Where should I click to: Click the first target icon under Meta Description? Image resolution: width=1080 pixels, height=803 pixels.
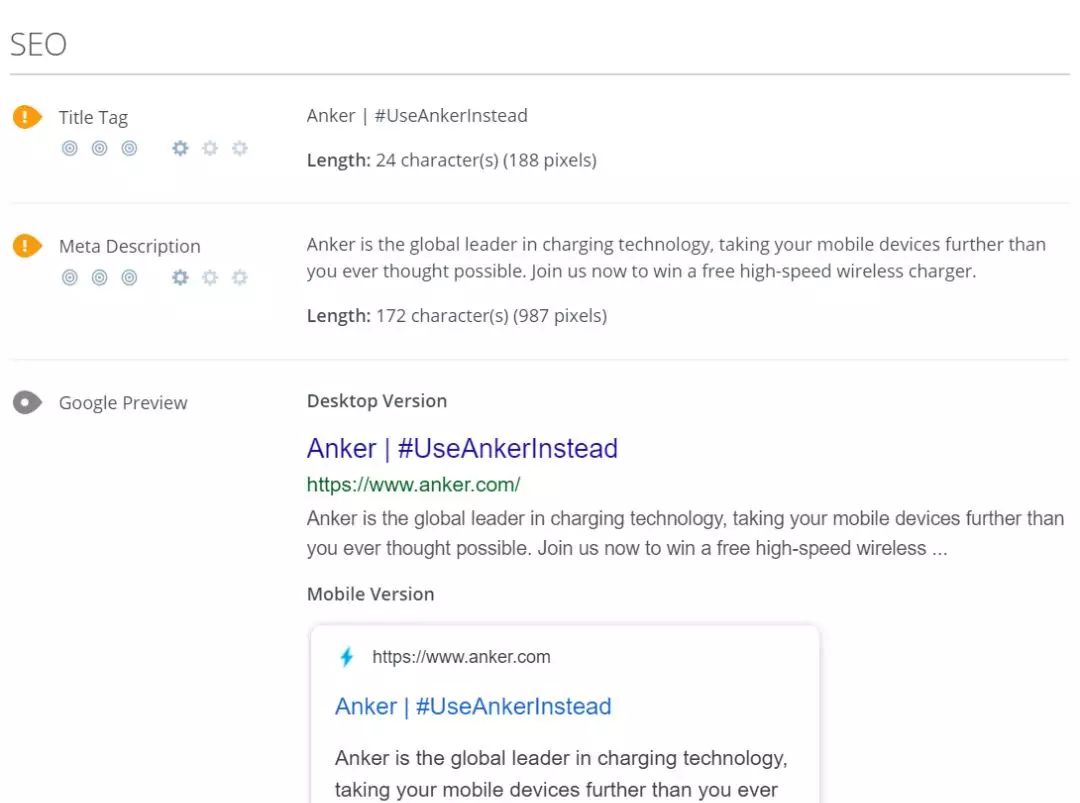70,277
